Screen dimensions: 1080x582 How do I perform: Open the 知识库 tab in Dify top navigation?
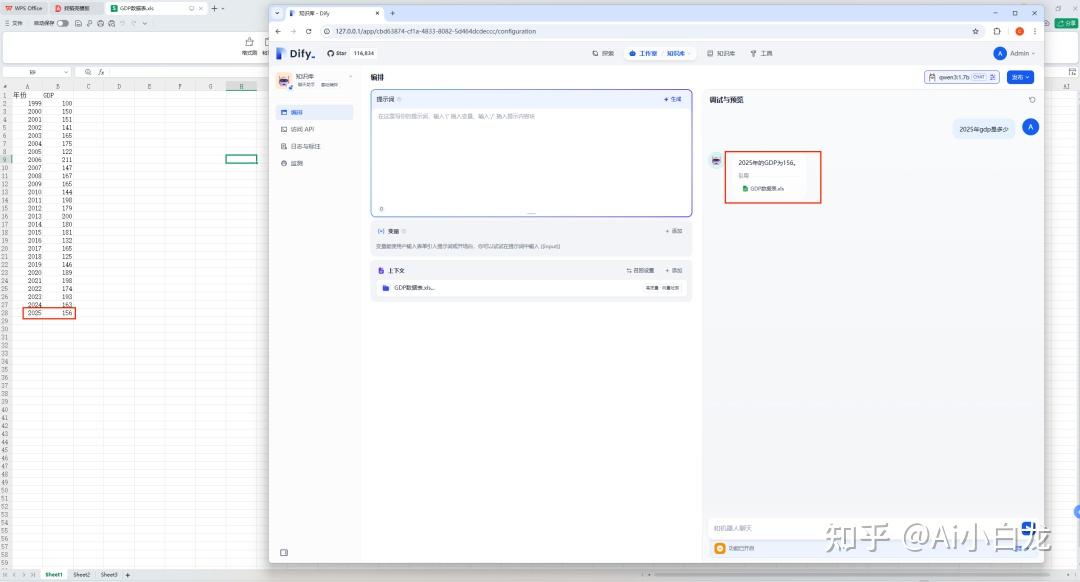pos(721,53)
